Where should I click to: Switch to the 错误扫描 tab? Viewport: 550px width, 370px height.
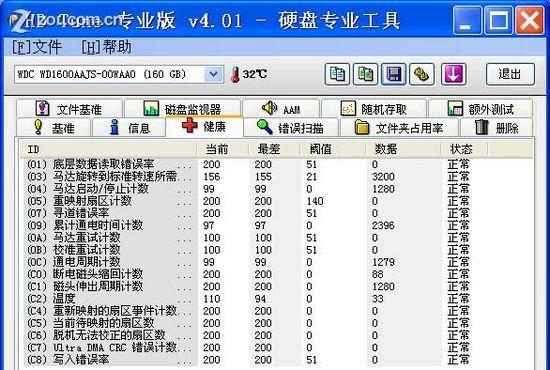point(291,128)
